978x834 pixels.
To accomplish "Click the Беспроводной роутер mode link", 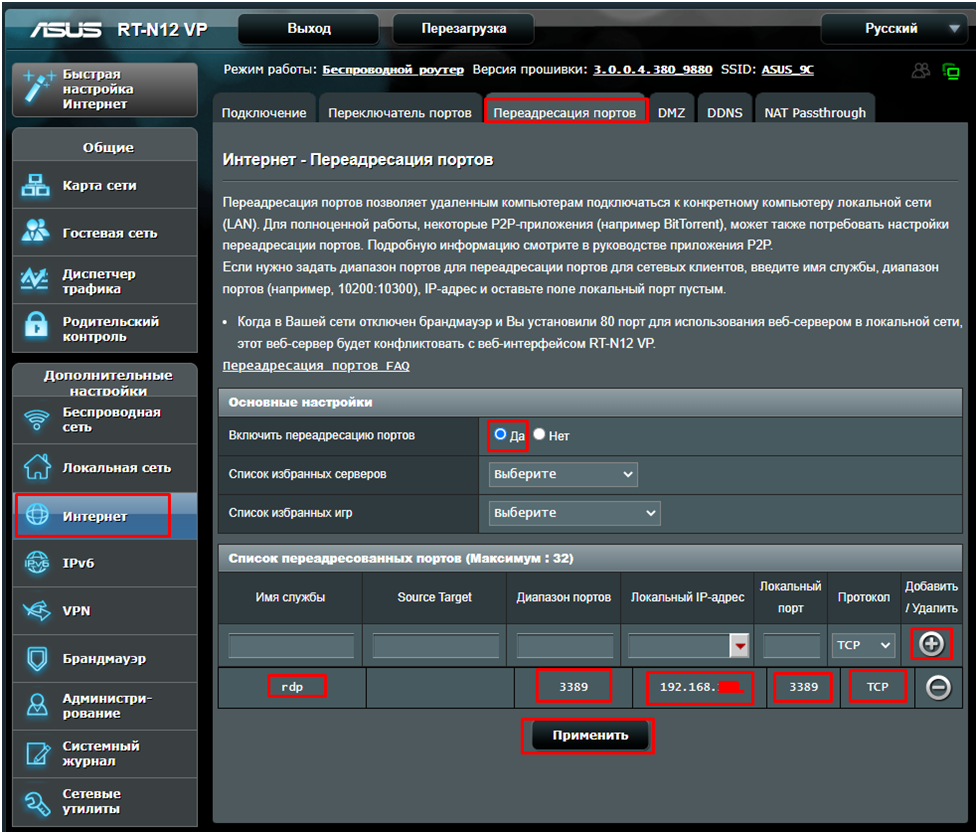I will (393, 69).
